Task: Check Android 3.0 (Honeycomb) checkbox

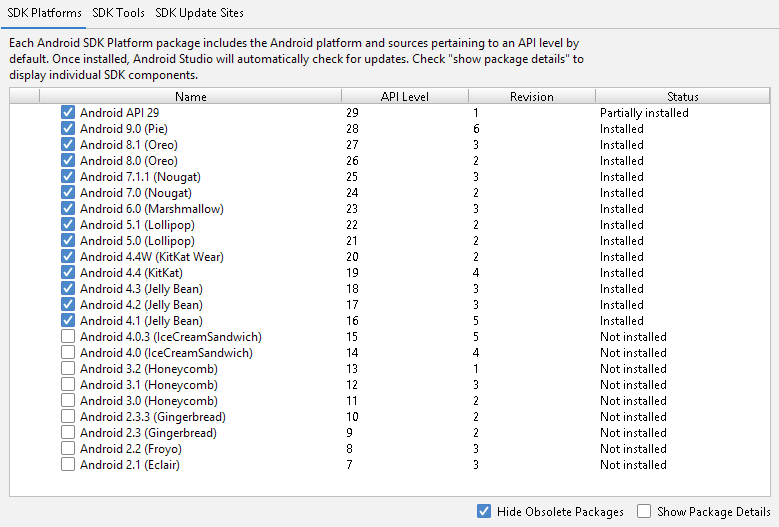Action: [x=68, y=400]
